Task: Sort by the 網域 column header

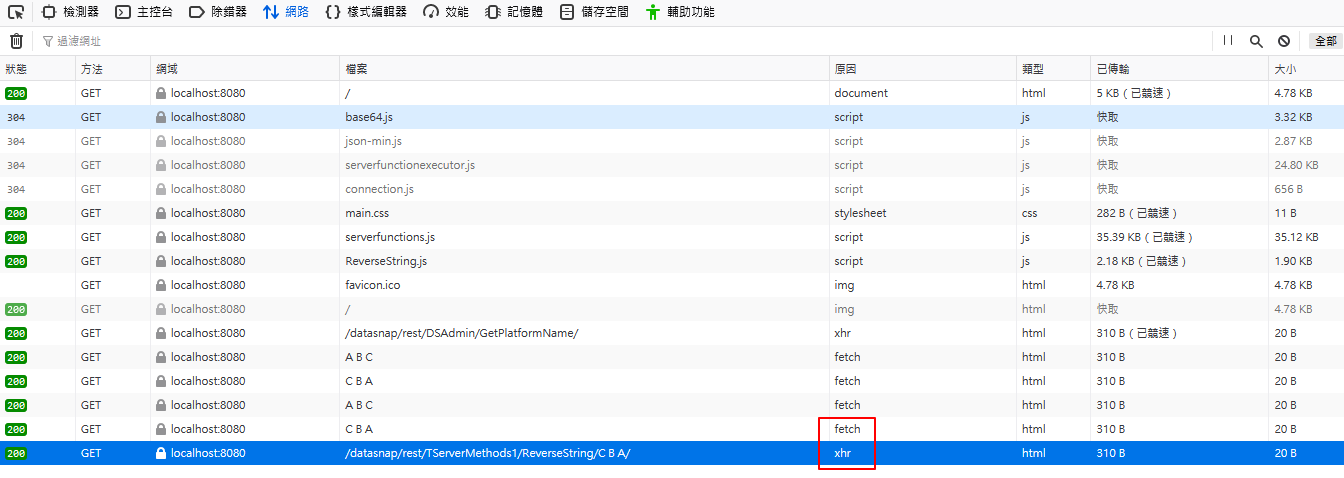Action: coord(245,69)
